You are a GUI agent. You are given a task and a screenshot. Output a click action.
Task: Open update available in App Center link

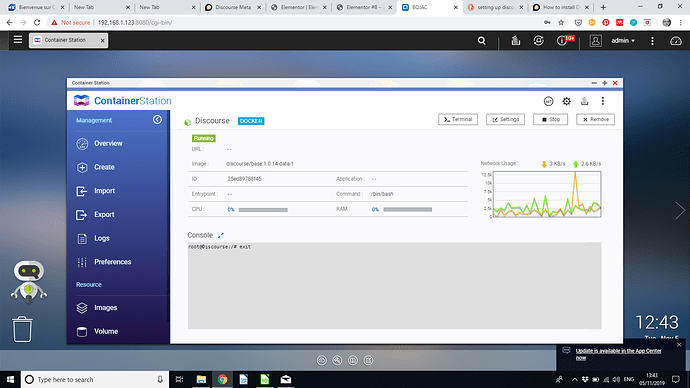[618, 354]
